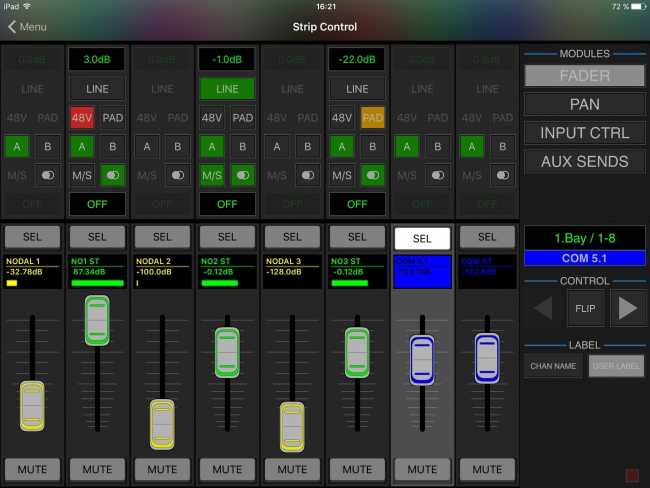Go to next bank with right arrow

pos(628,308)
